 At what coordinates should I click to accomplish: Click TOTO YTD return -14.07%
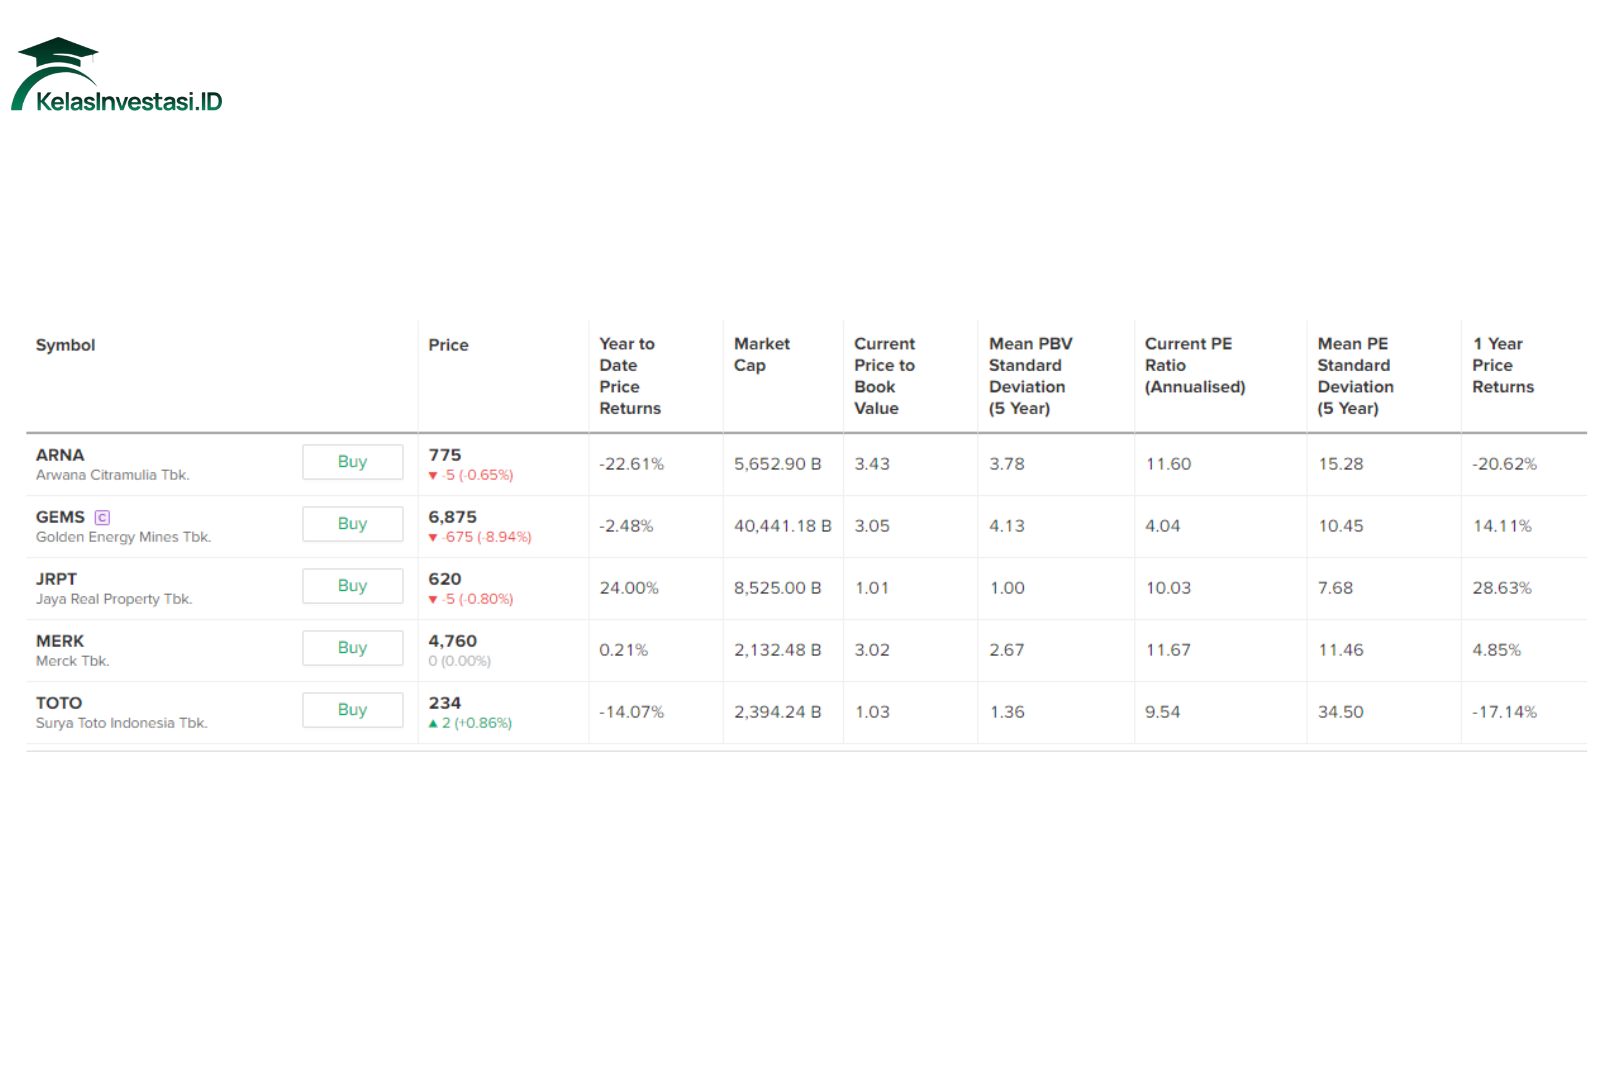tap(631, 712)
